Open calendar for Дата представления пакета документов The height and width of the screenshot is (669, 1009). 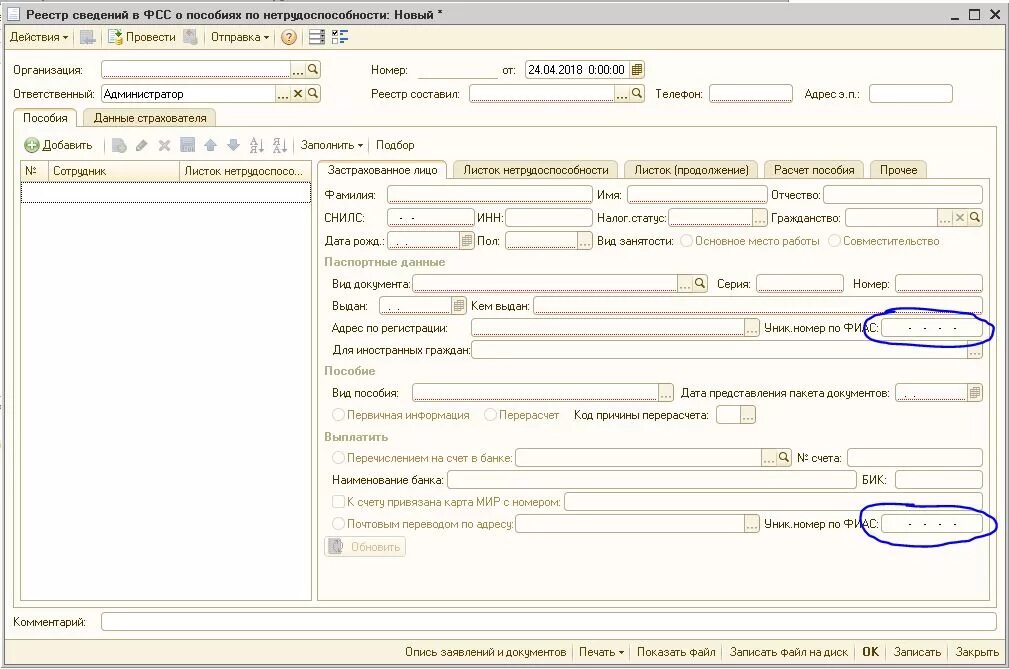(x=975, y=393)
